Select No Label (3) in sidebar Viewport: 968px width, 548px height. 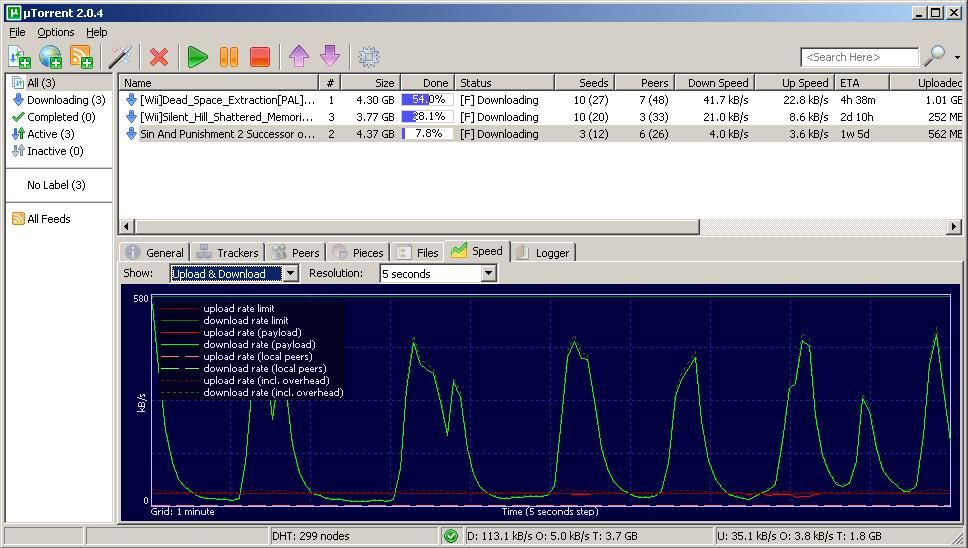coord(56,185)
